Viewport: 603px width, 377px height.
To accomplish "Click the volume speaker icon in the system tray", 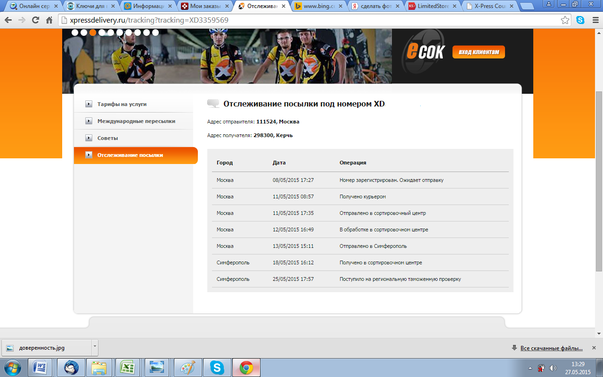I will click(553, 368).
